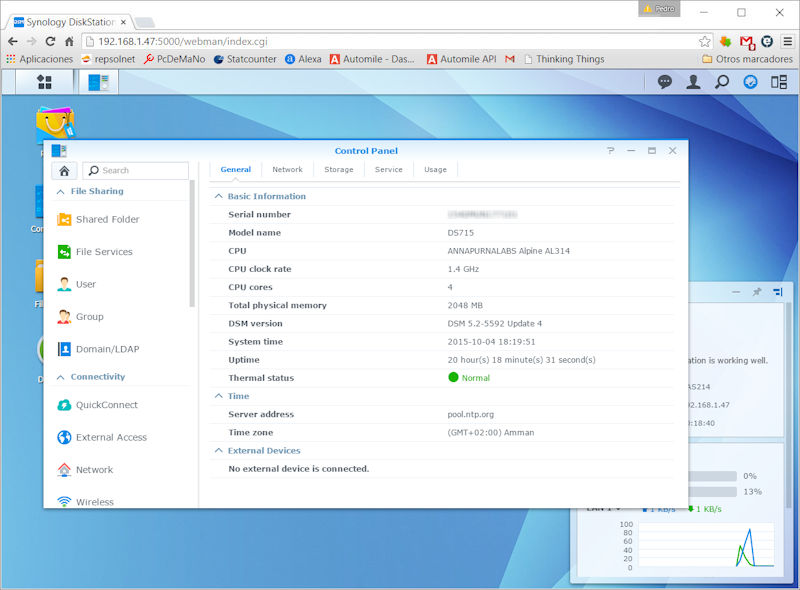Open the repsolnet bookmark
Screen dimensions: 800x590
coord(108,59)
